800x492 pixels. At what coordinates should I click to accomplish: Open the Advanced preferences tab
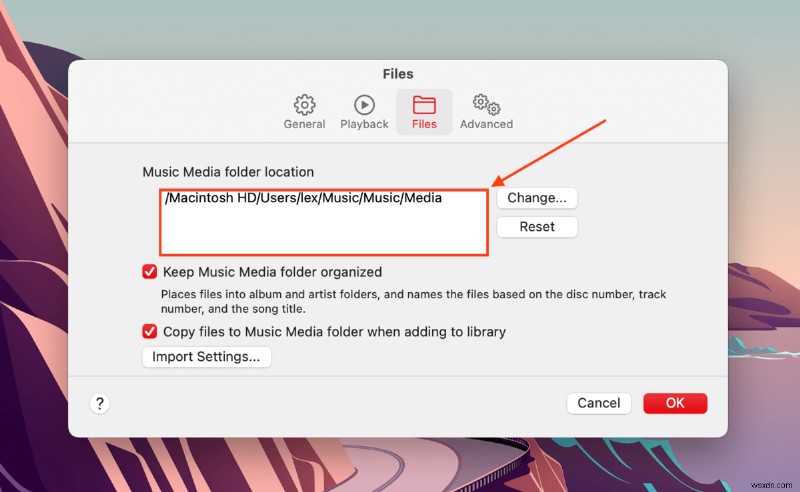(486, 112)
